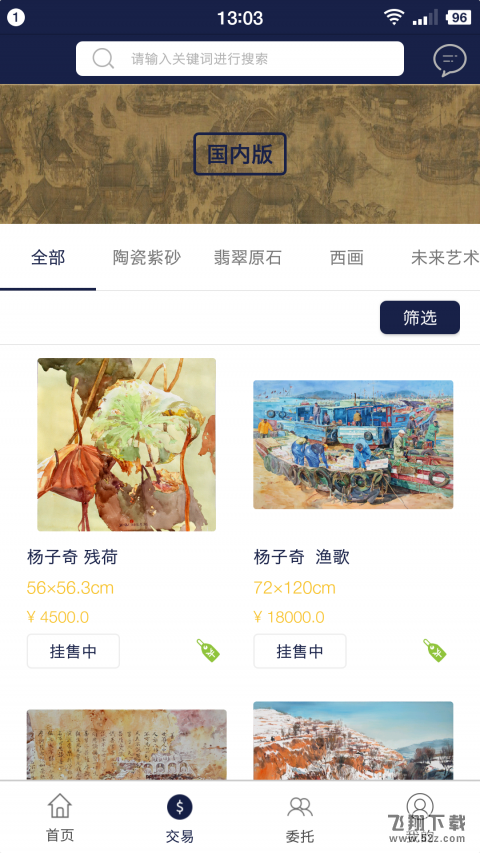Image resolution: width=480 pixels, height=853 pixels.
Task: Open the 渔歌 fishing boats painting thumbnail
Action: pos(353,444)
